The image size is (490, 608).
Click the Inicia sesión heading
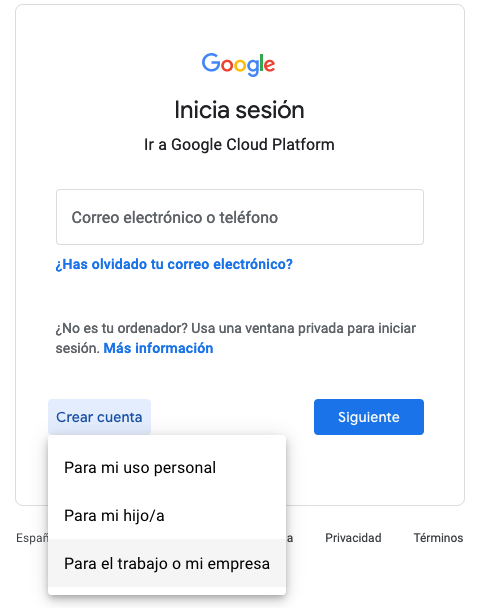239,110
